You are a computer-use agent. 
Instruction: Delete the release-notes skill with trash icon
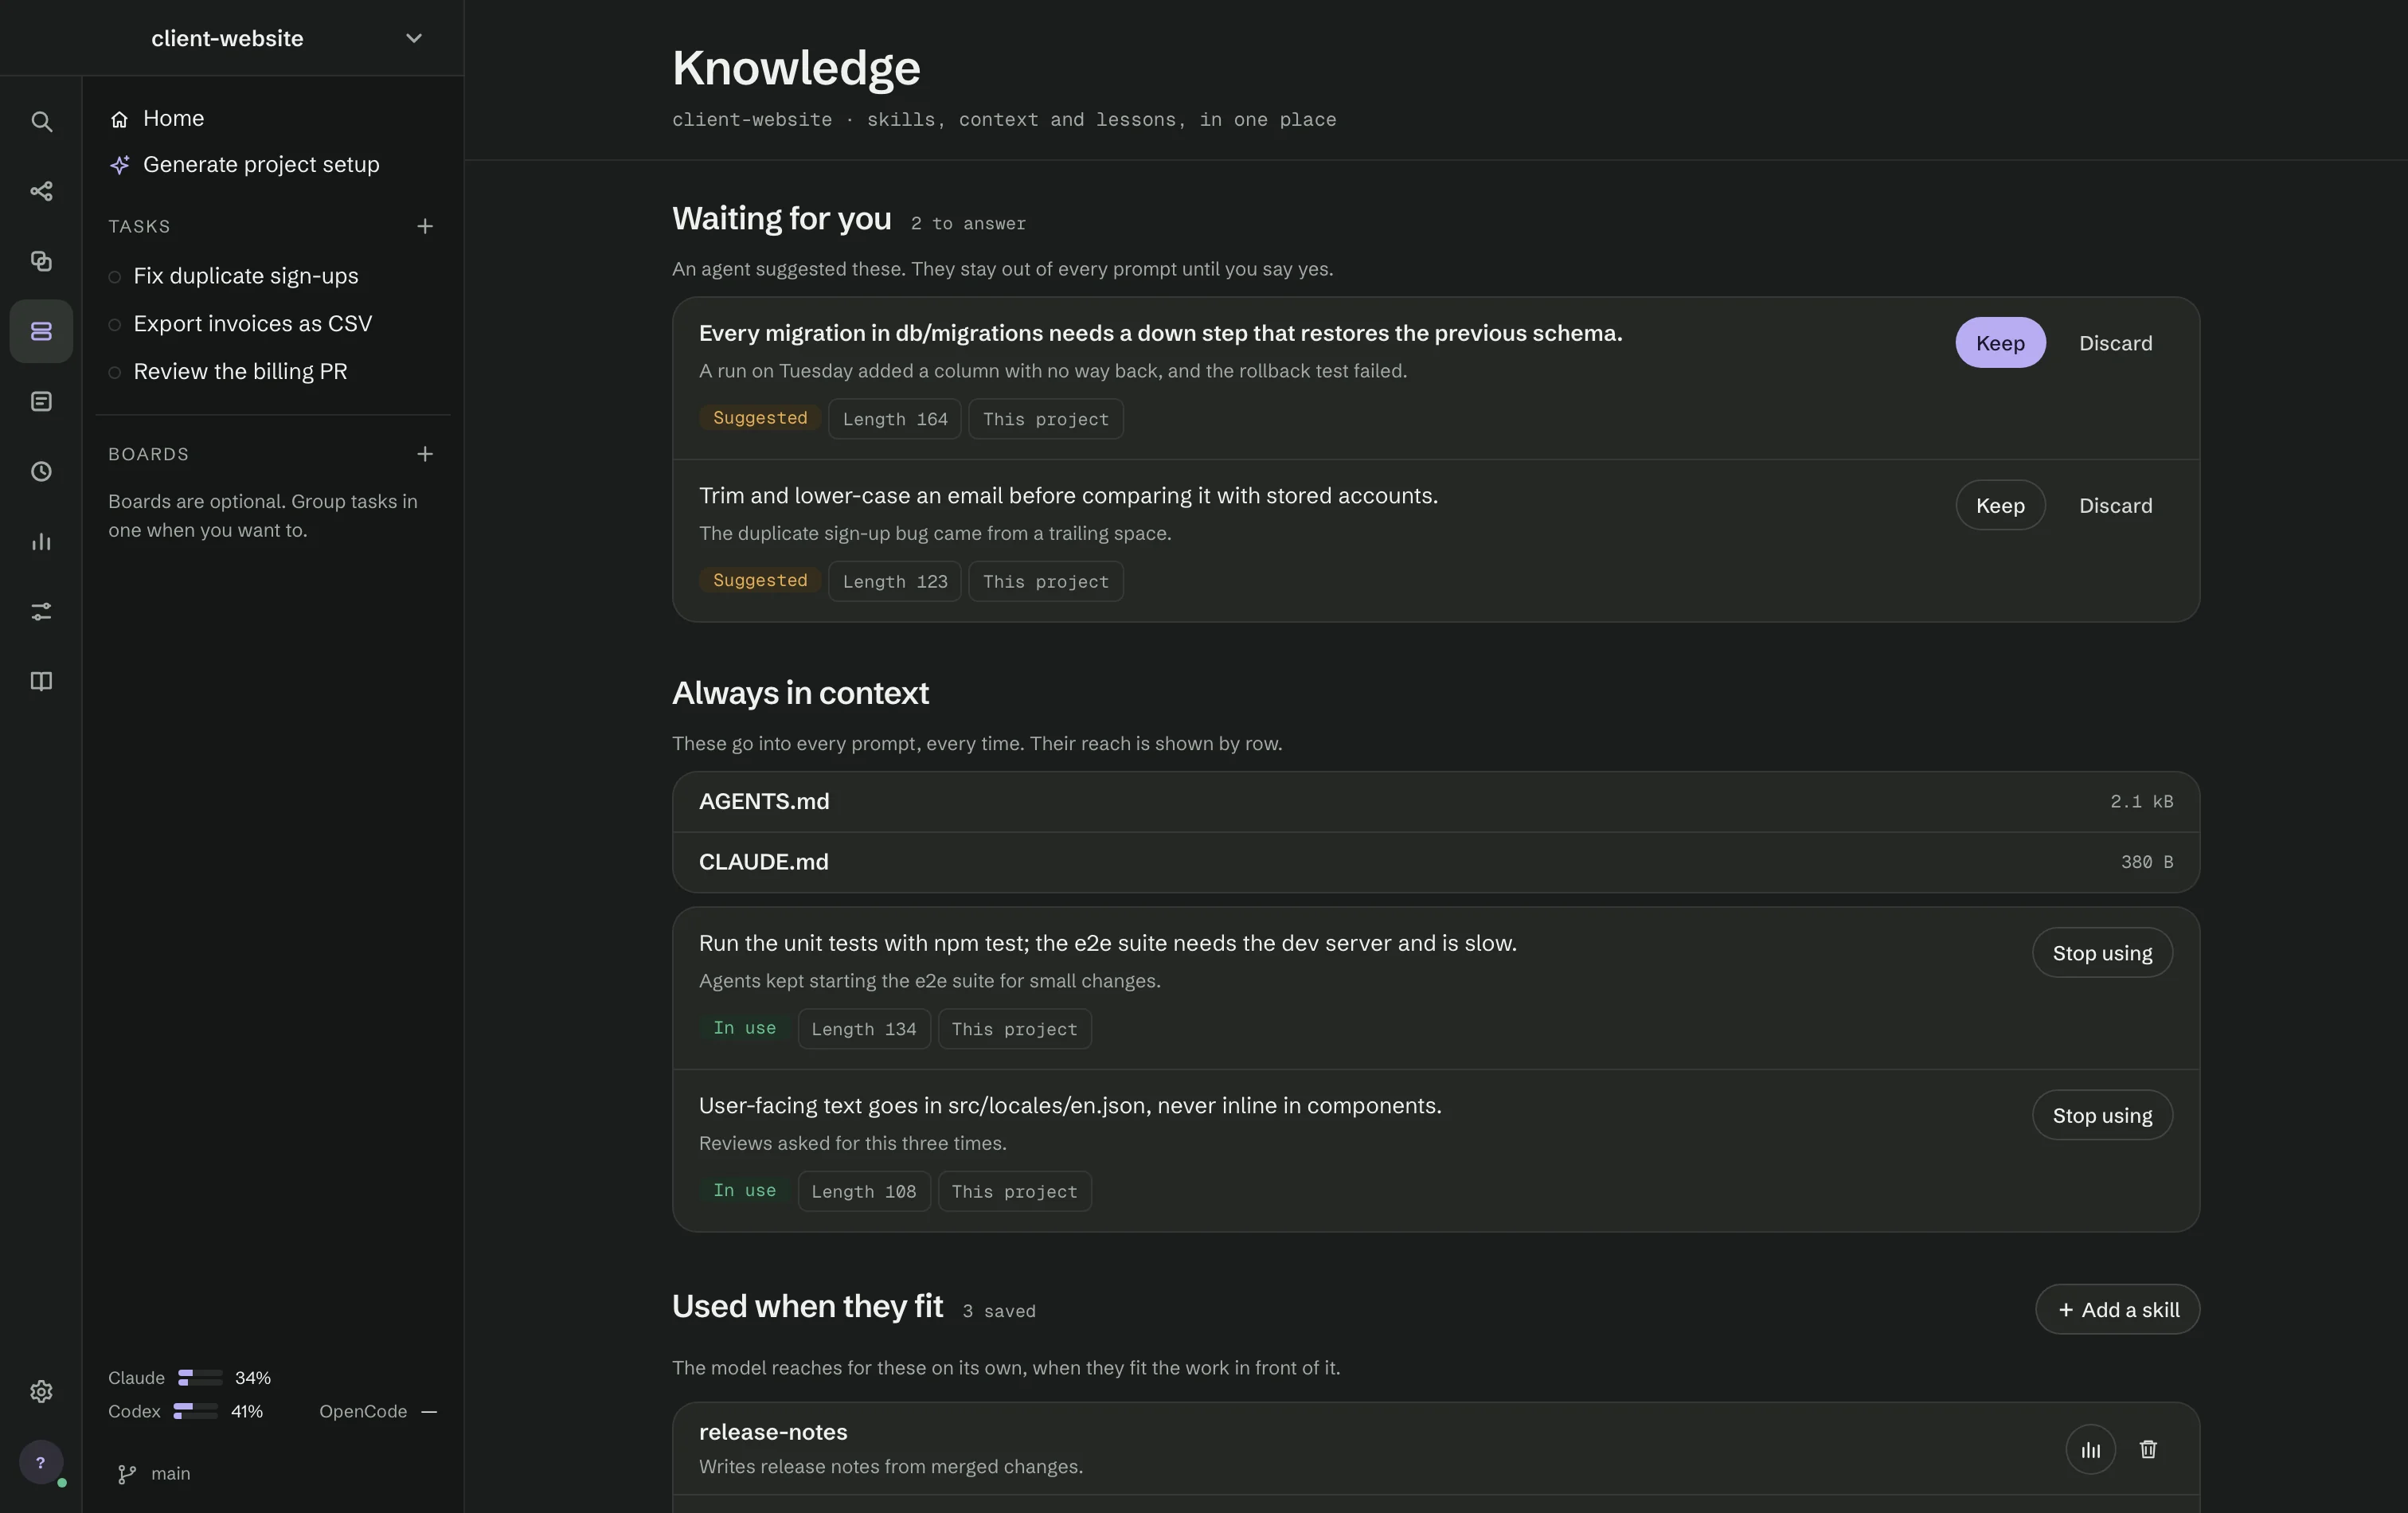pyautogui.click(x=2148, y=1449)
